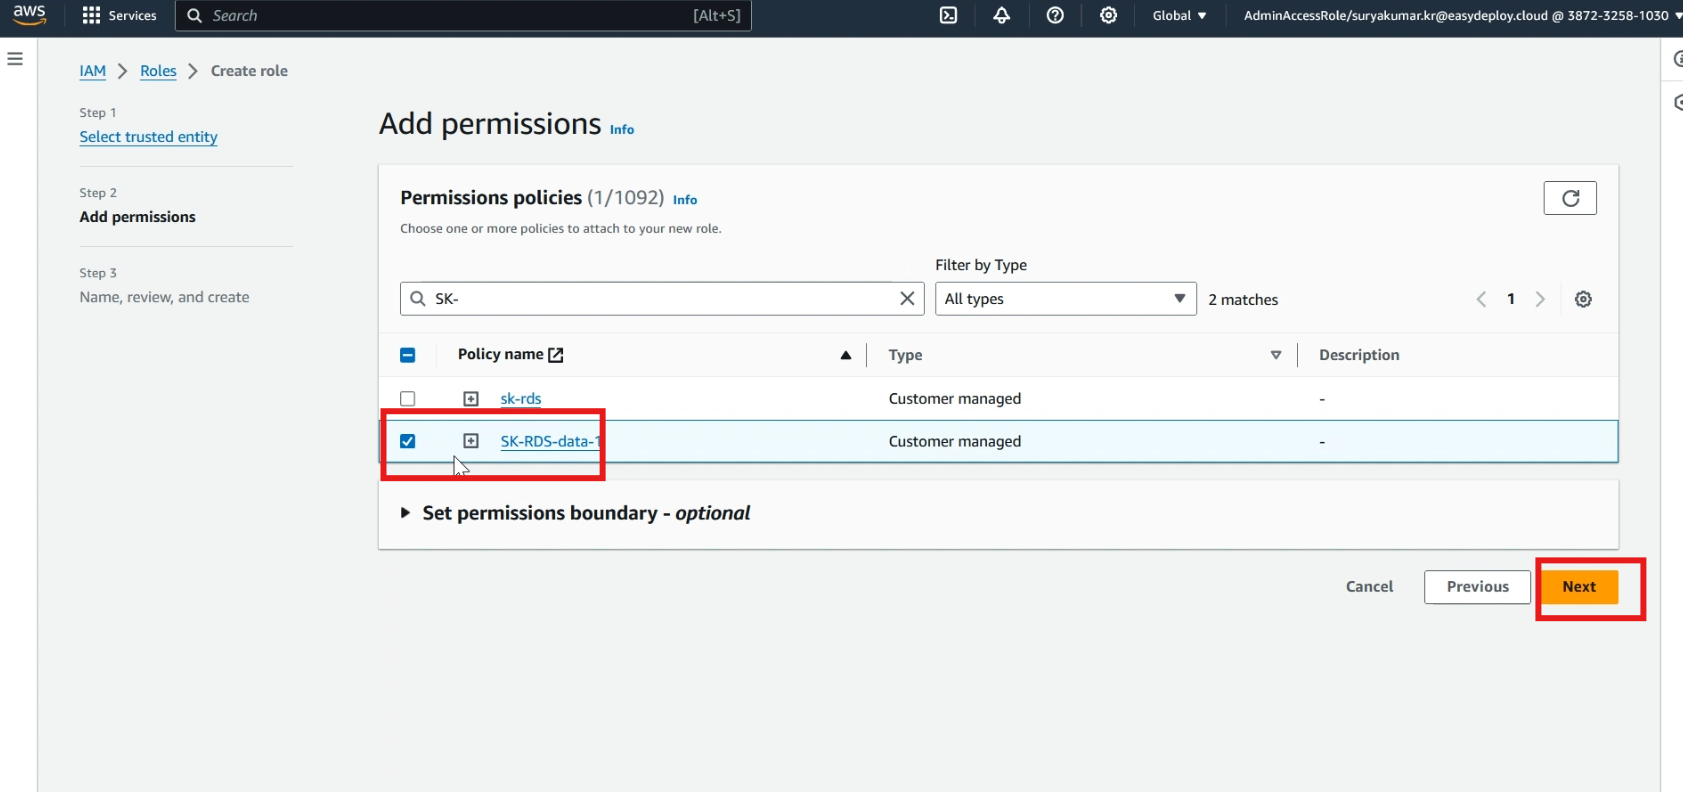Clear the SK- search filter

(x=907, y=298)
